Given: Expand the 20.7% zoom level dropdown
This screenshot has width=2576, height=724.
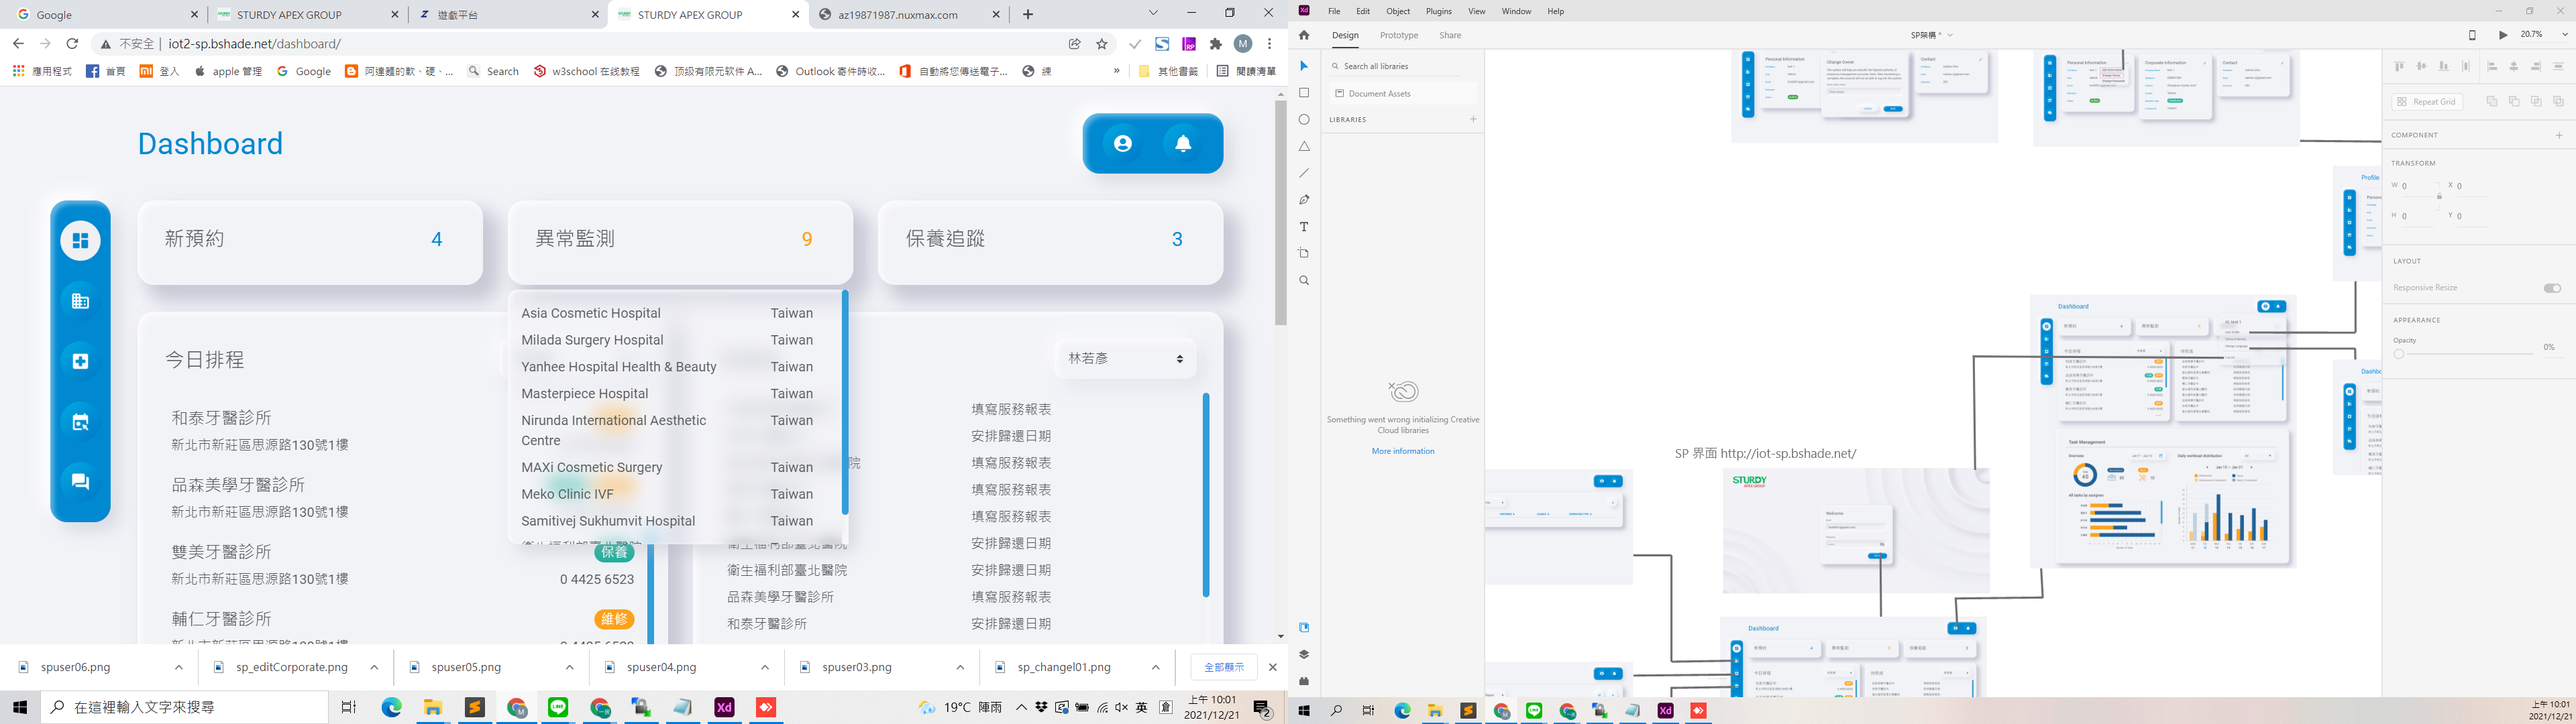Looking at the screenshot, I should click(2564, 35).
